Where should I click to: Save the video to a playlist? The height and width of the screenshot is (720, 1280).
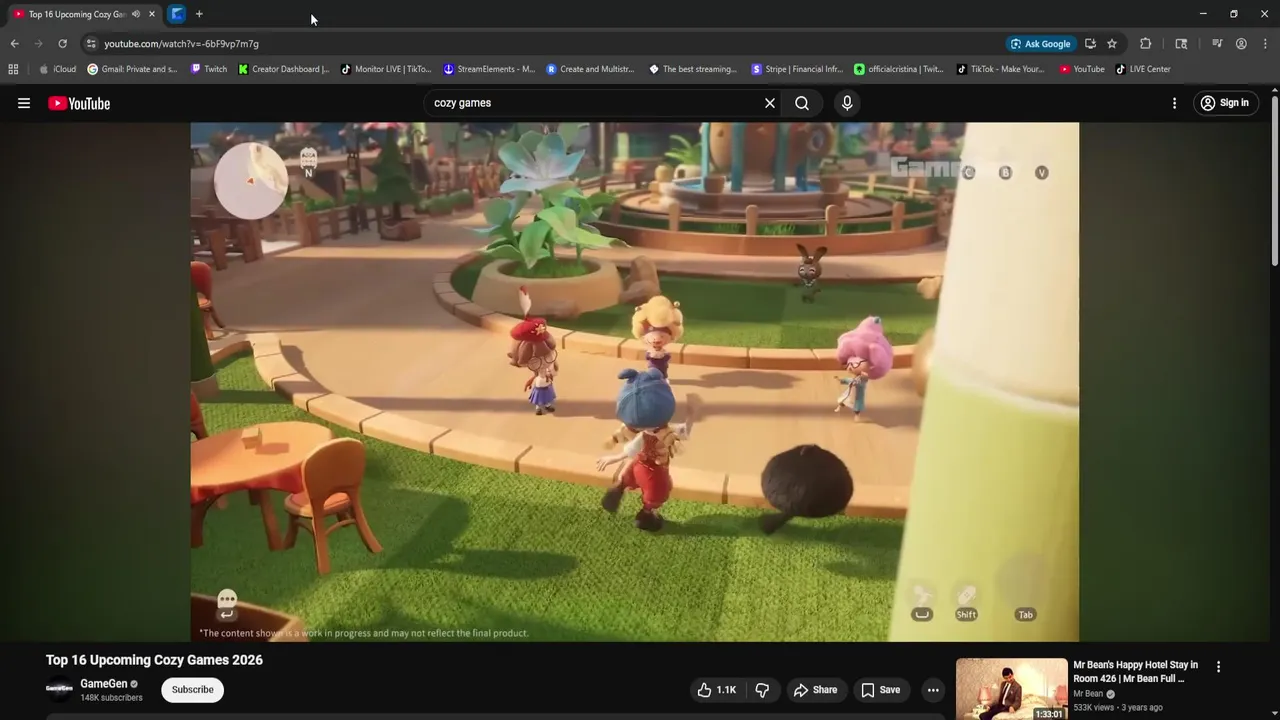point(881,690)
